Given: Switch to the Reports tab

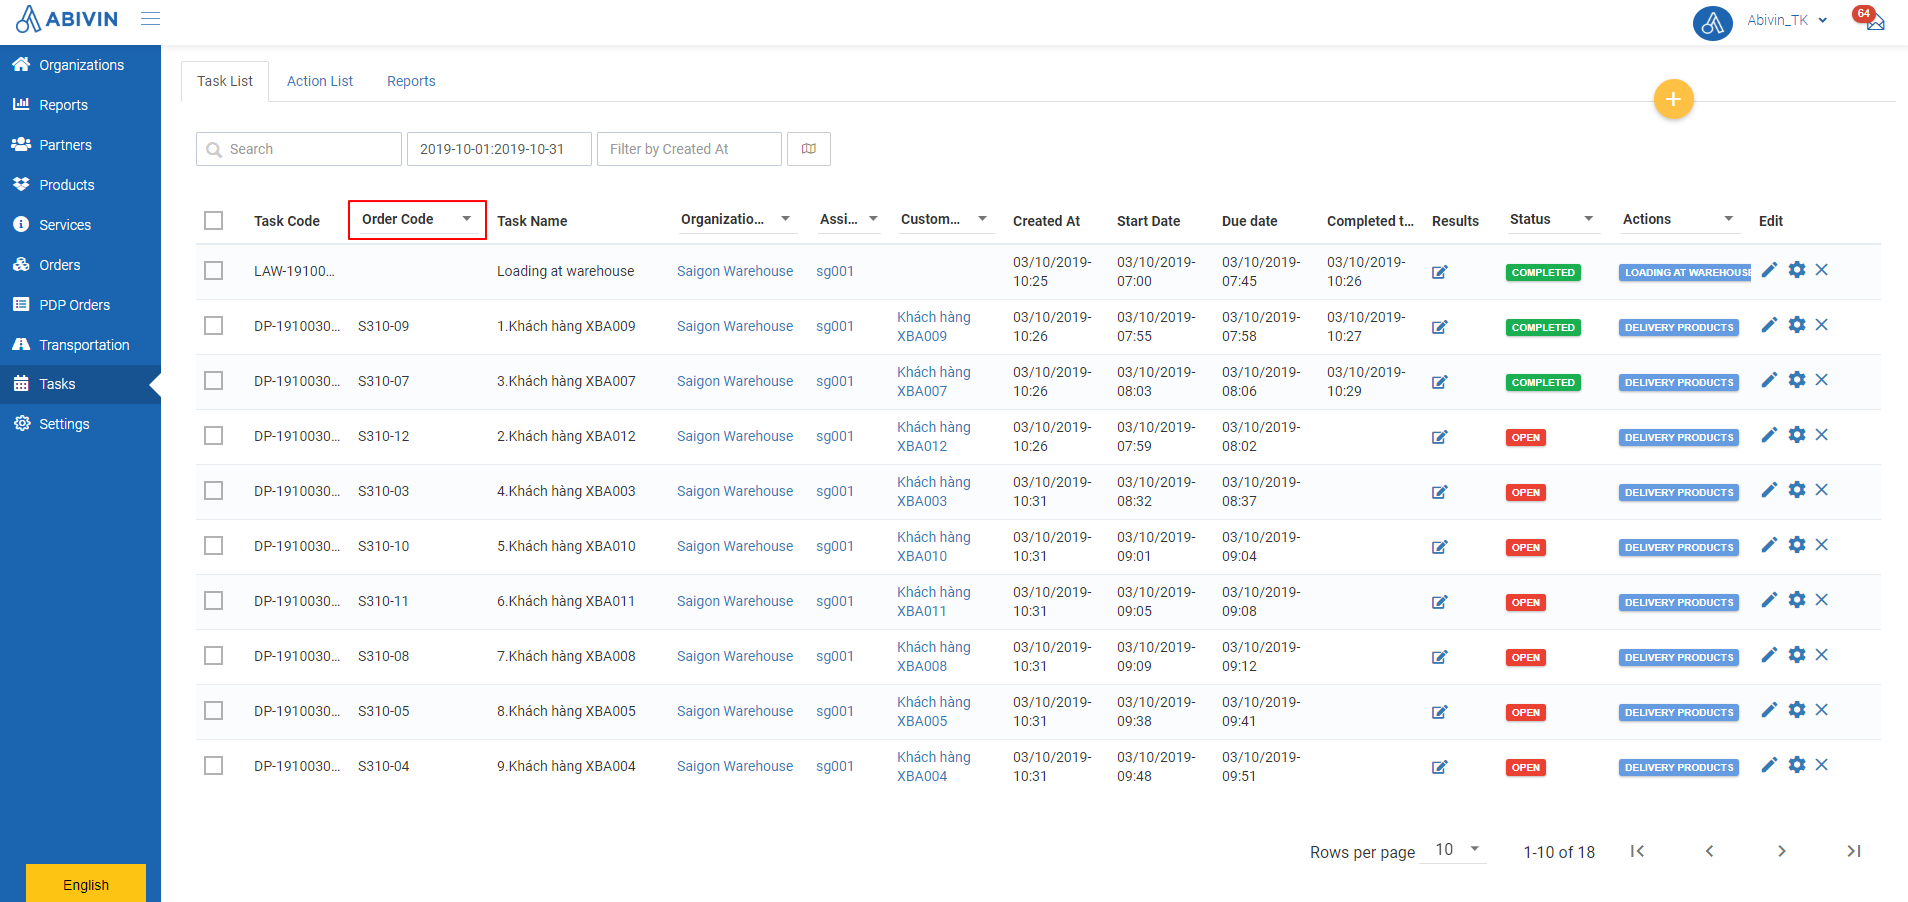Looking at the screenshot, I should (411, 81).
